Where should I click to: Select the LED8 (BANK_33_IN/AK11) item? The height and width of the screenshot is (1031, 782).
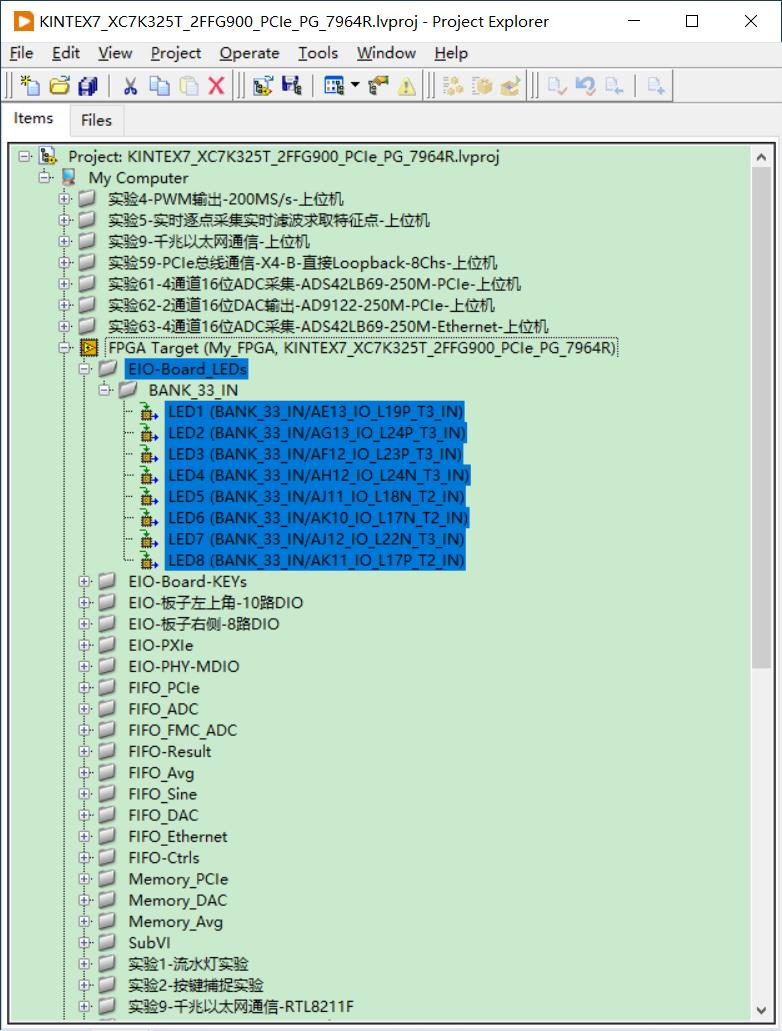[316, 561]
